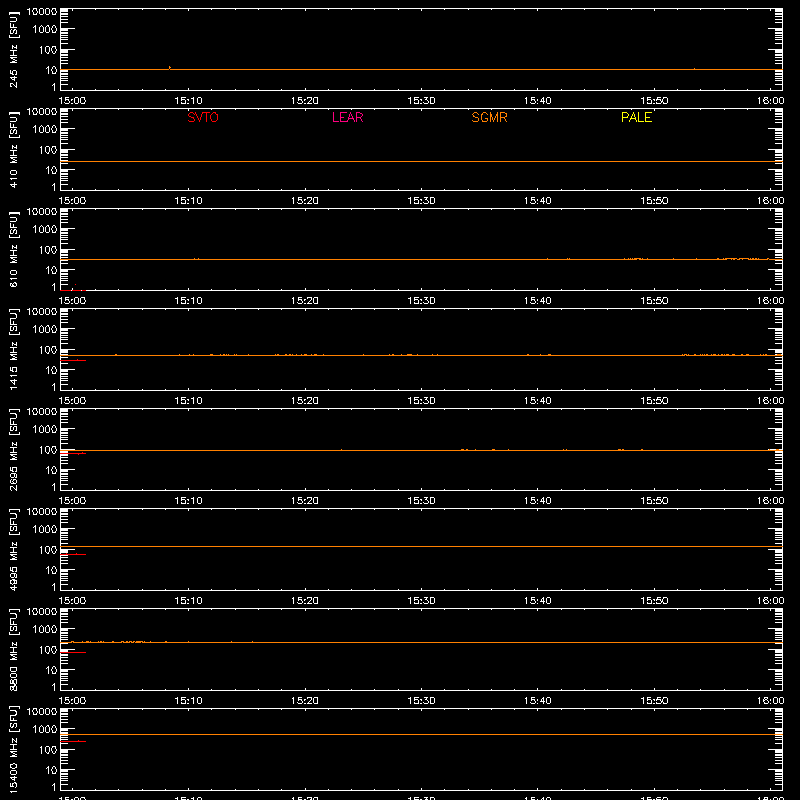Click the 1000 tick label on 15400 MHz axis

(x=44, y=730)
